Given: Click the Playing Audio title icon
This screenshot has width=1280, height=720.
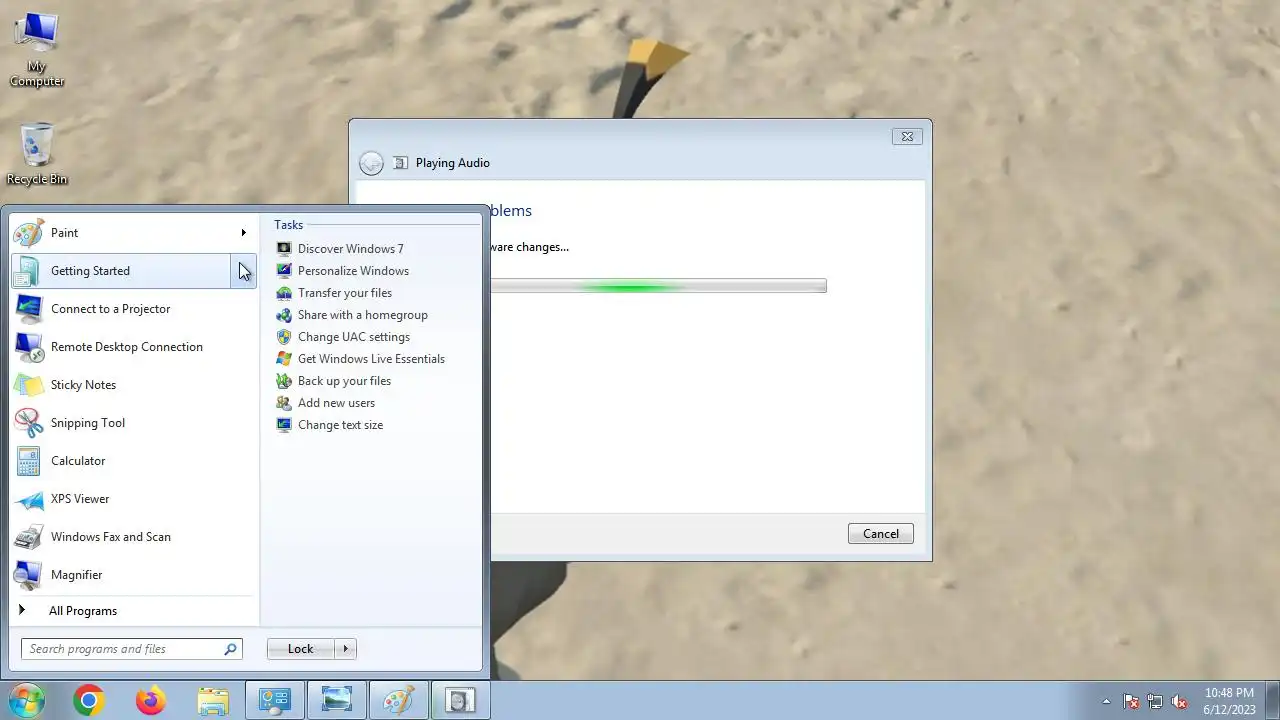Looking at the screenshot, I should pyautogui.click(x=401, y=163).
